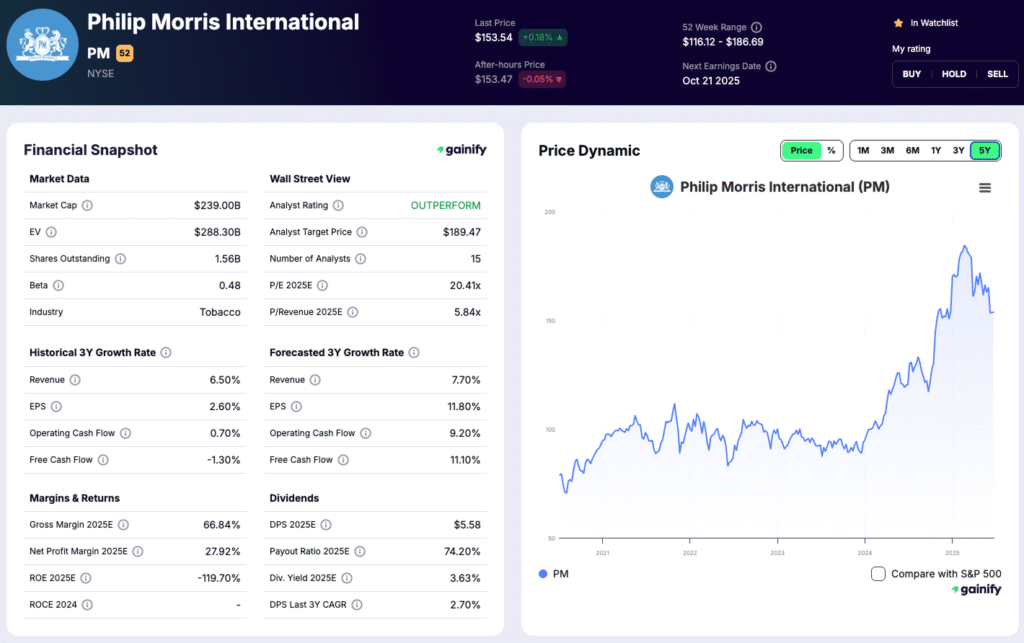Enable the Compare with S&P 500 checkbox
The height and width of the screenshot is (643, 1024).
878,574
